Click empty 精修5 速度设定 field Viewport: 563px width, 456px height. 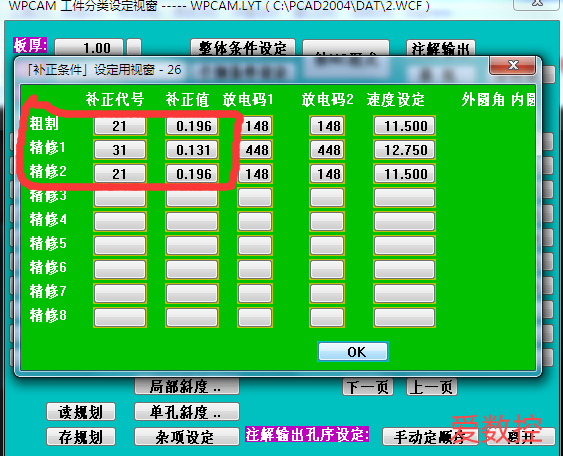[405, 246]
